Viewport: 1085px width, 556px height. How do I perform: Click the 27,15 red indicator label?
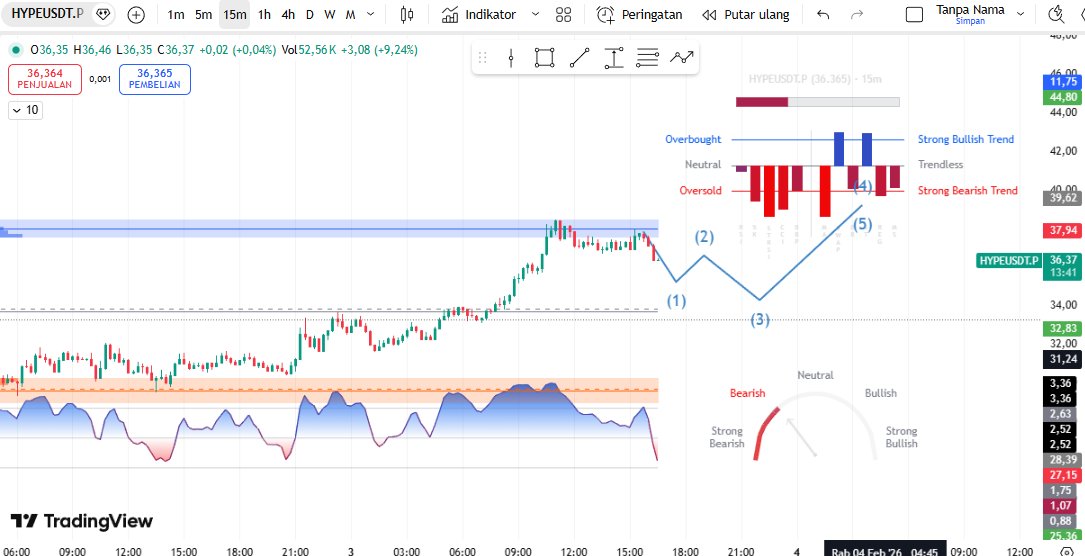click(1062, 474)
